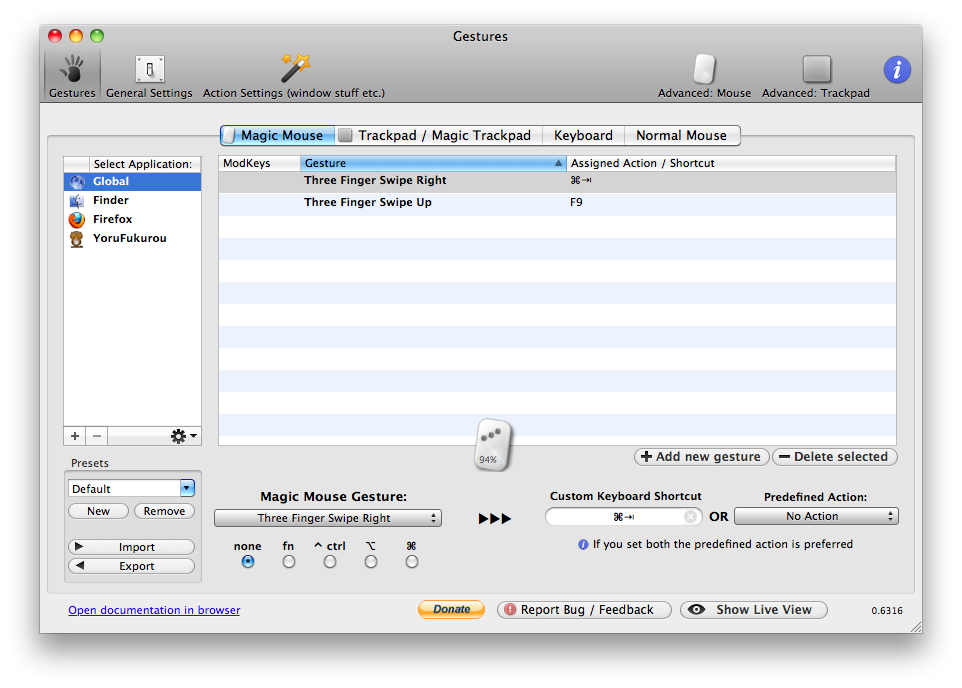The width and height of the screenshot is (962, 688).
Task: Click the Firefox application icon
Action: click(77, 220)
